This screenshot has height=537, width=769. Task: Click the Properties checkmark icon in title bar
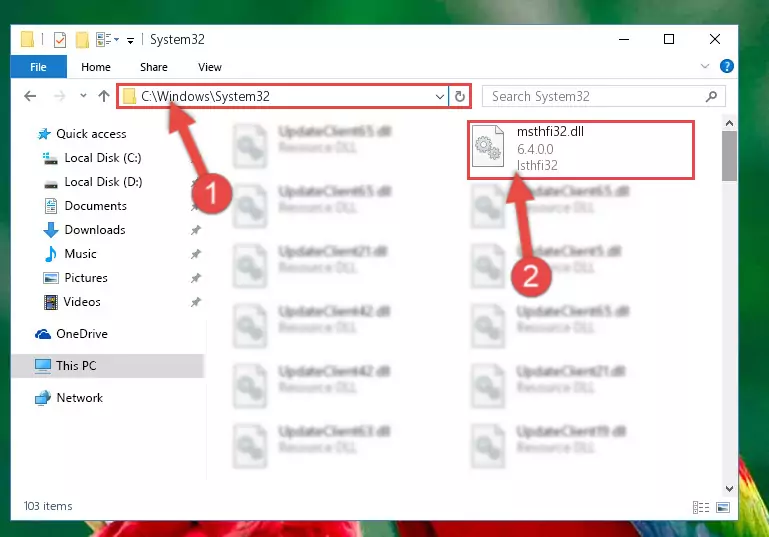(x=59, y=40)
